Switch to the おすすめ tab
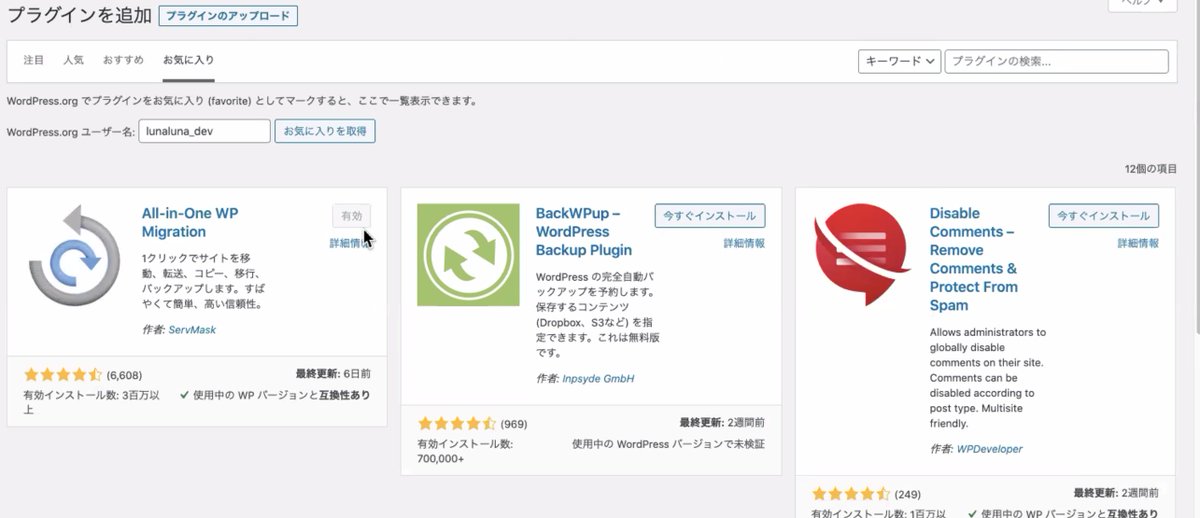The width and height of the screenshot is (1200, 518). pyautogui.click(x=124, y=60)
